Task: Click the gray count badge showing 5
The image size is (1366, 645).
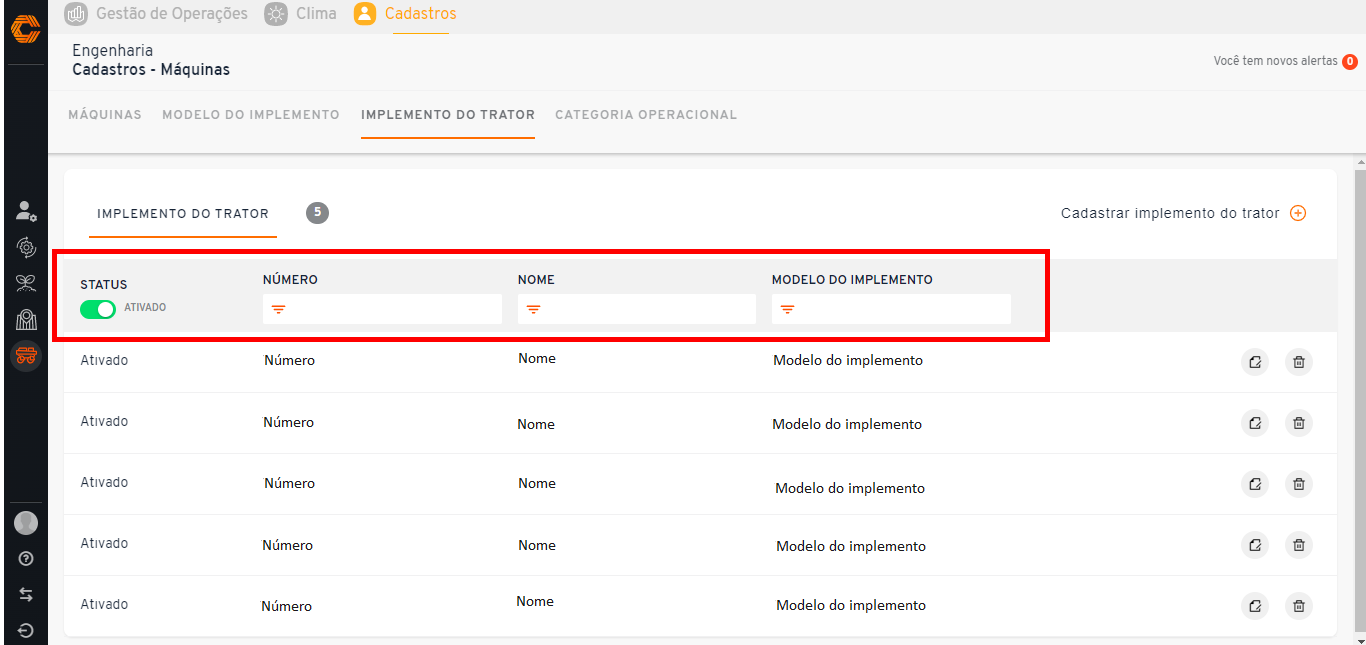Action: pyautogui.click(x=317, y=212)
